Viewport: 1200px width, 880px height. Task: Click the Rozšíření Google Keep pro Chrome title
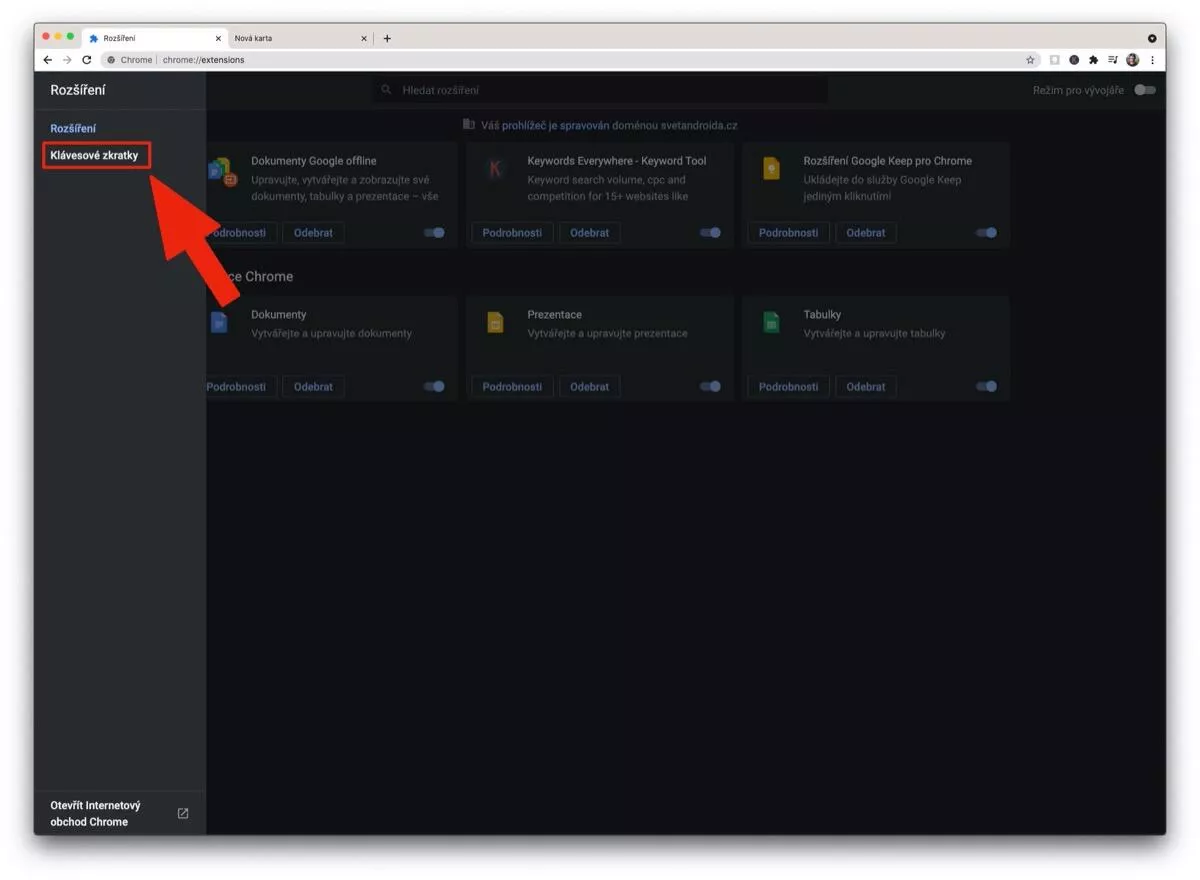(888, 160)
